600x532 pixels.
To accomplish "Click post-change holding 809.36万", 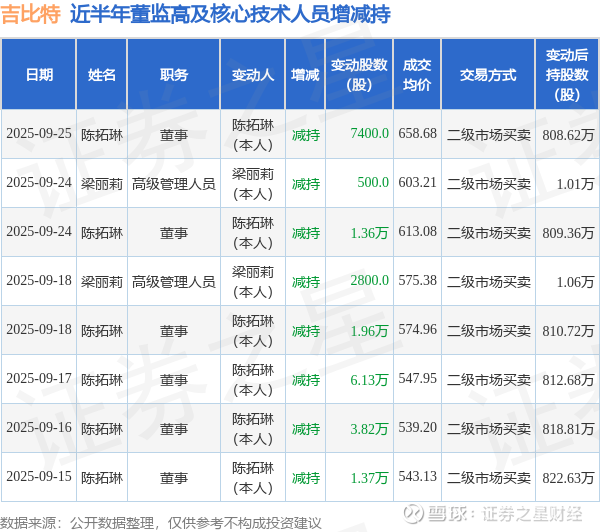I will pyautogui.click(x=568, y=232).
